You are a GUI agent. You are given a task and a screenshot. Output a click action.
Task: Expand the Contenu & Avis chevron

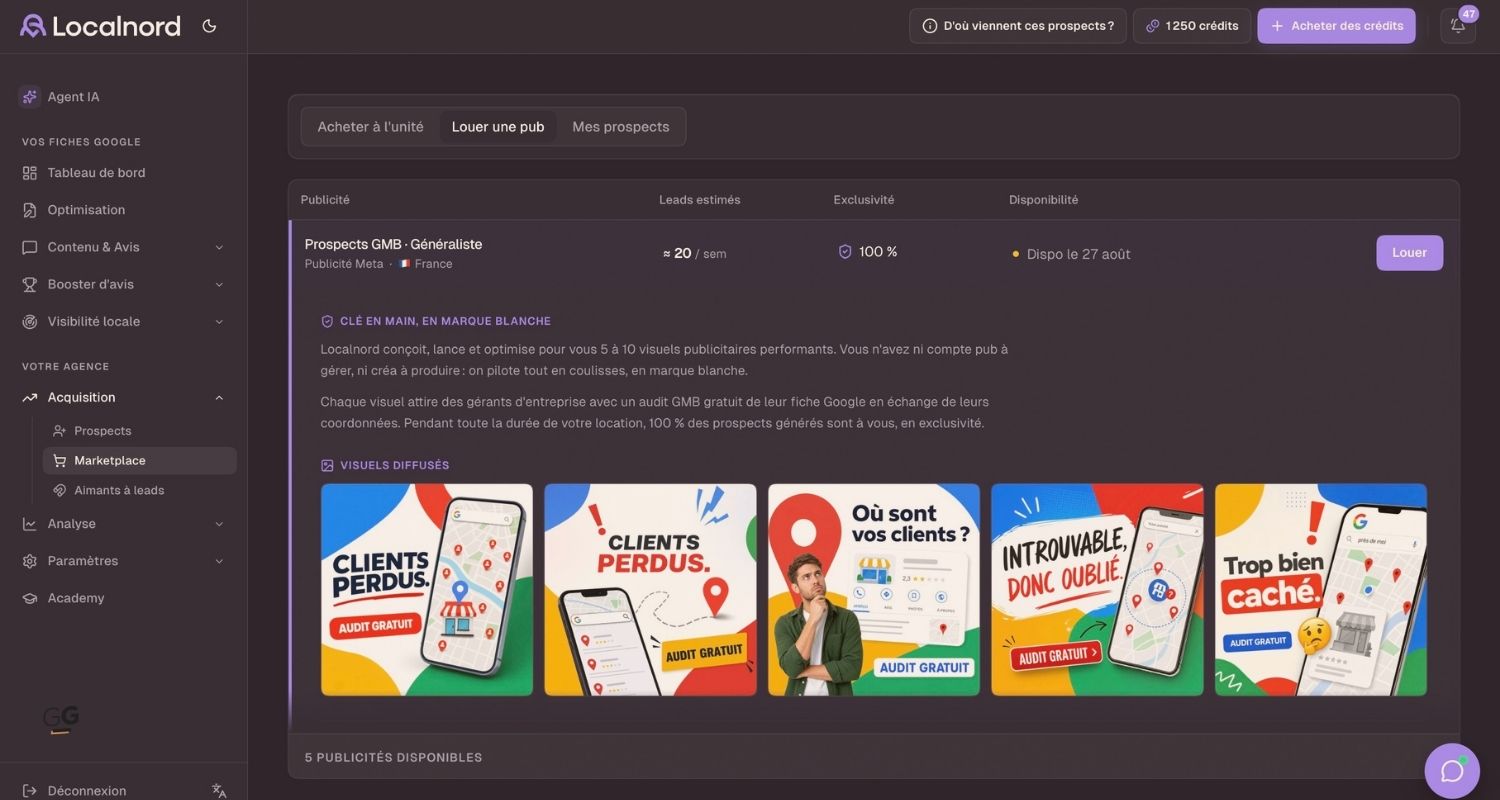point(219,247)
